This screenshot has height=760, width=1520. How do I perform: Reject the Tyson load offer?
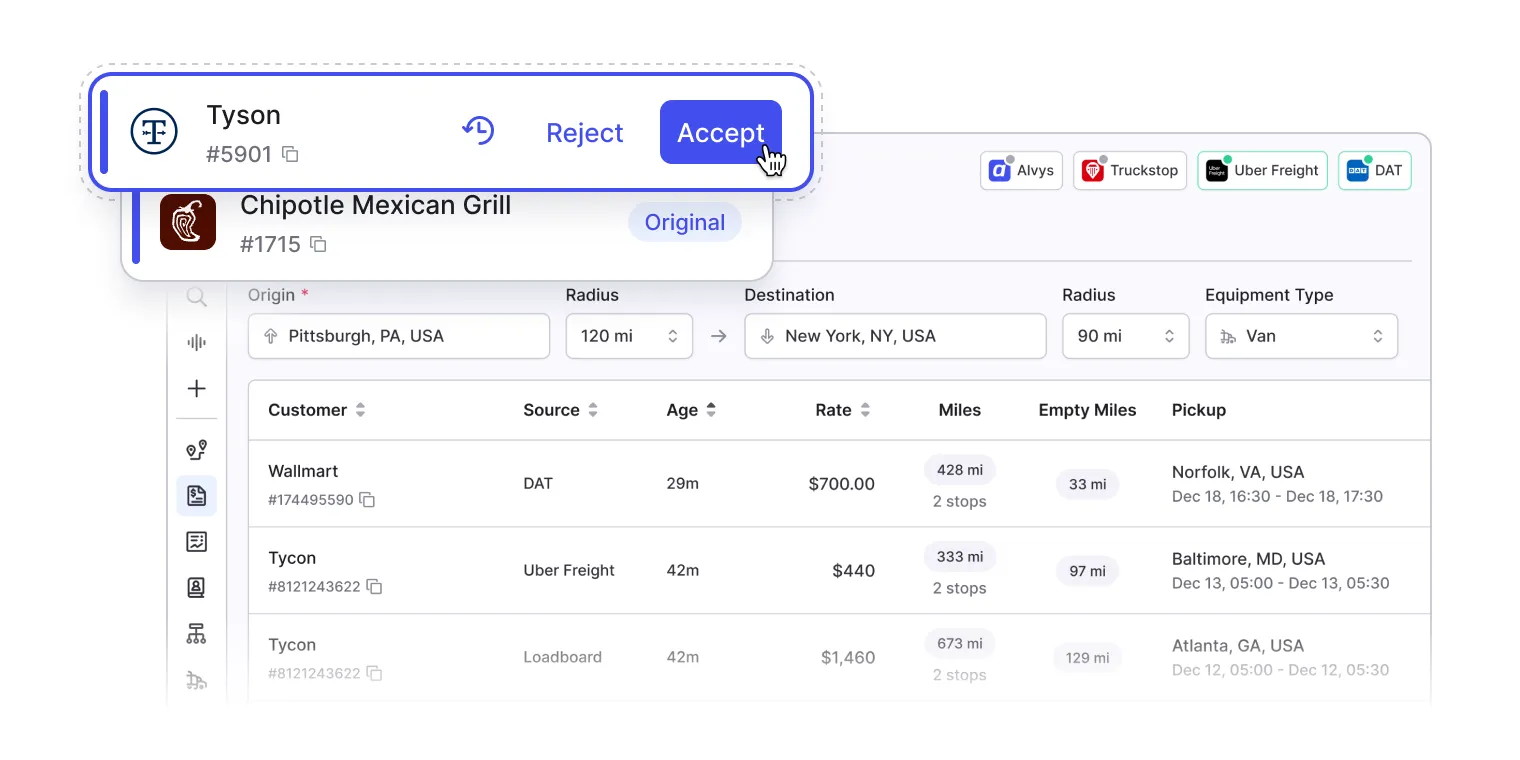(585, 133)
